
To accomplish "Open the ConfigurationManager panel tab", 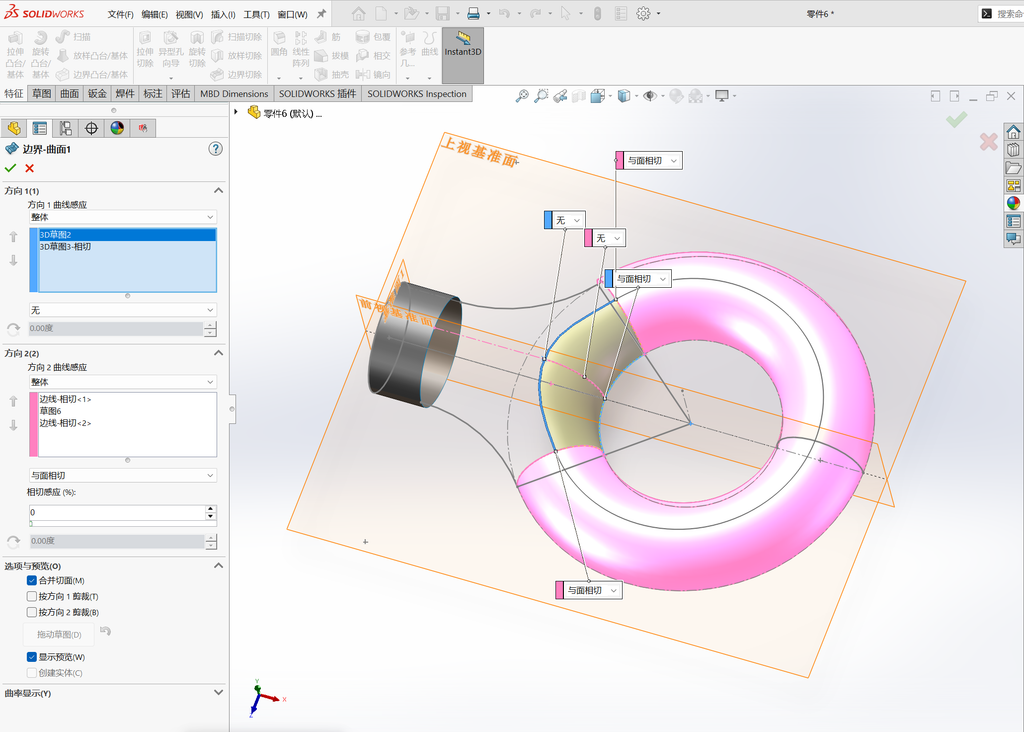I will [65, 128].
